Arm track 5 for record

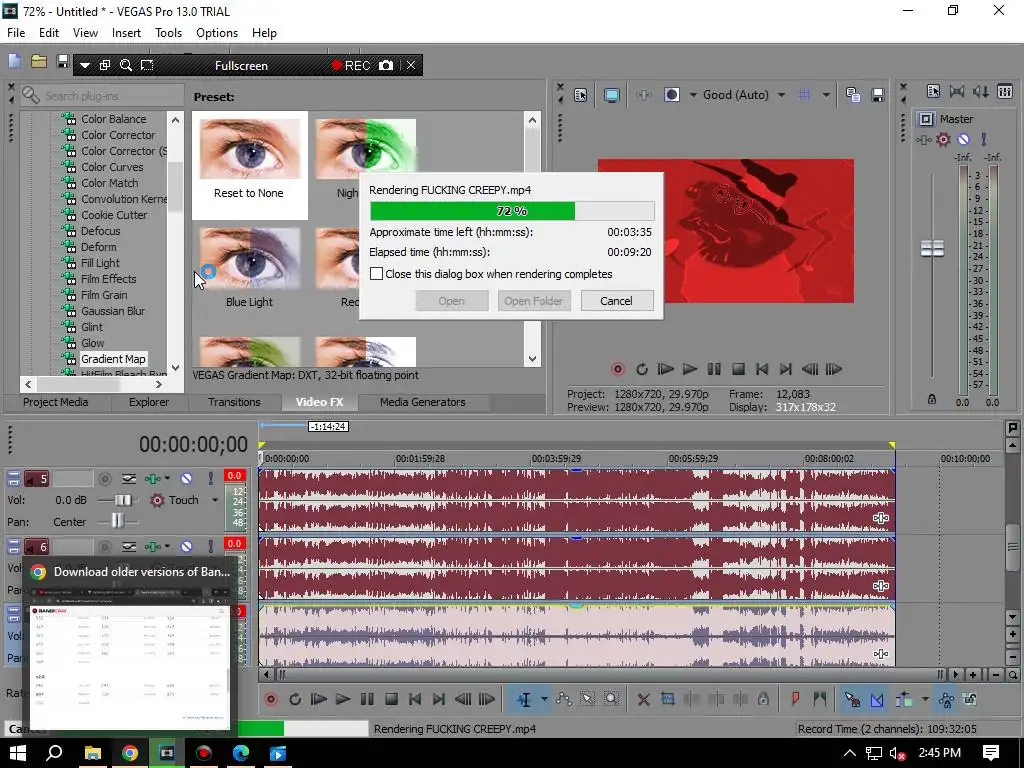coord(104,479)
